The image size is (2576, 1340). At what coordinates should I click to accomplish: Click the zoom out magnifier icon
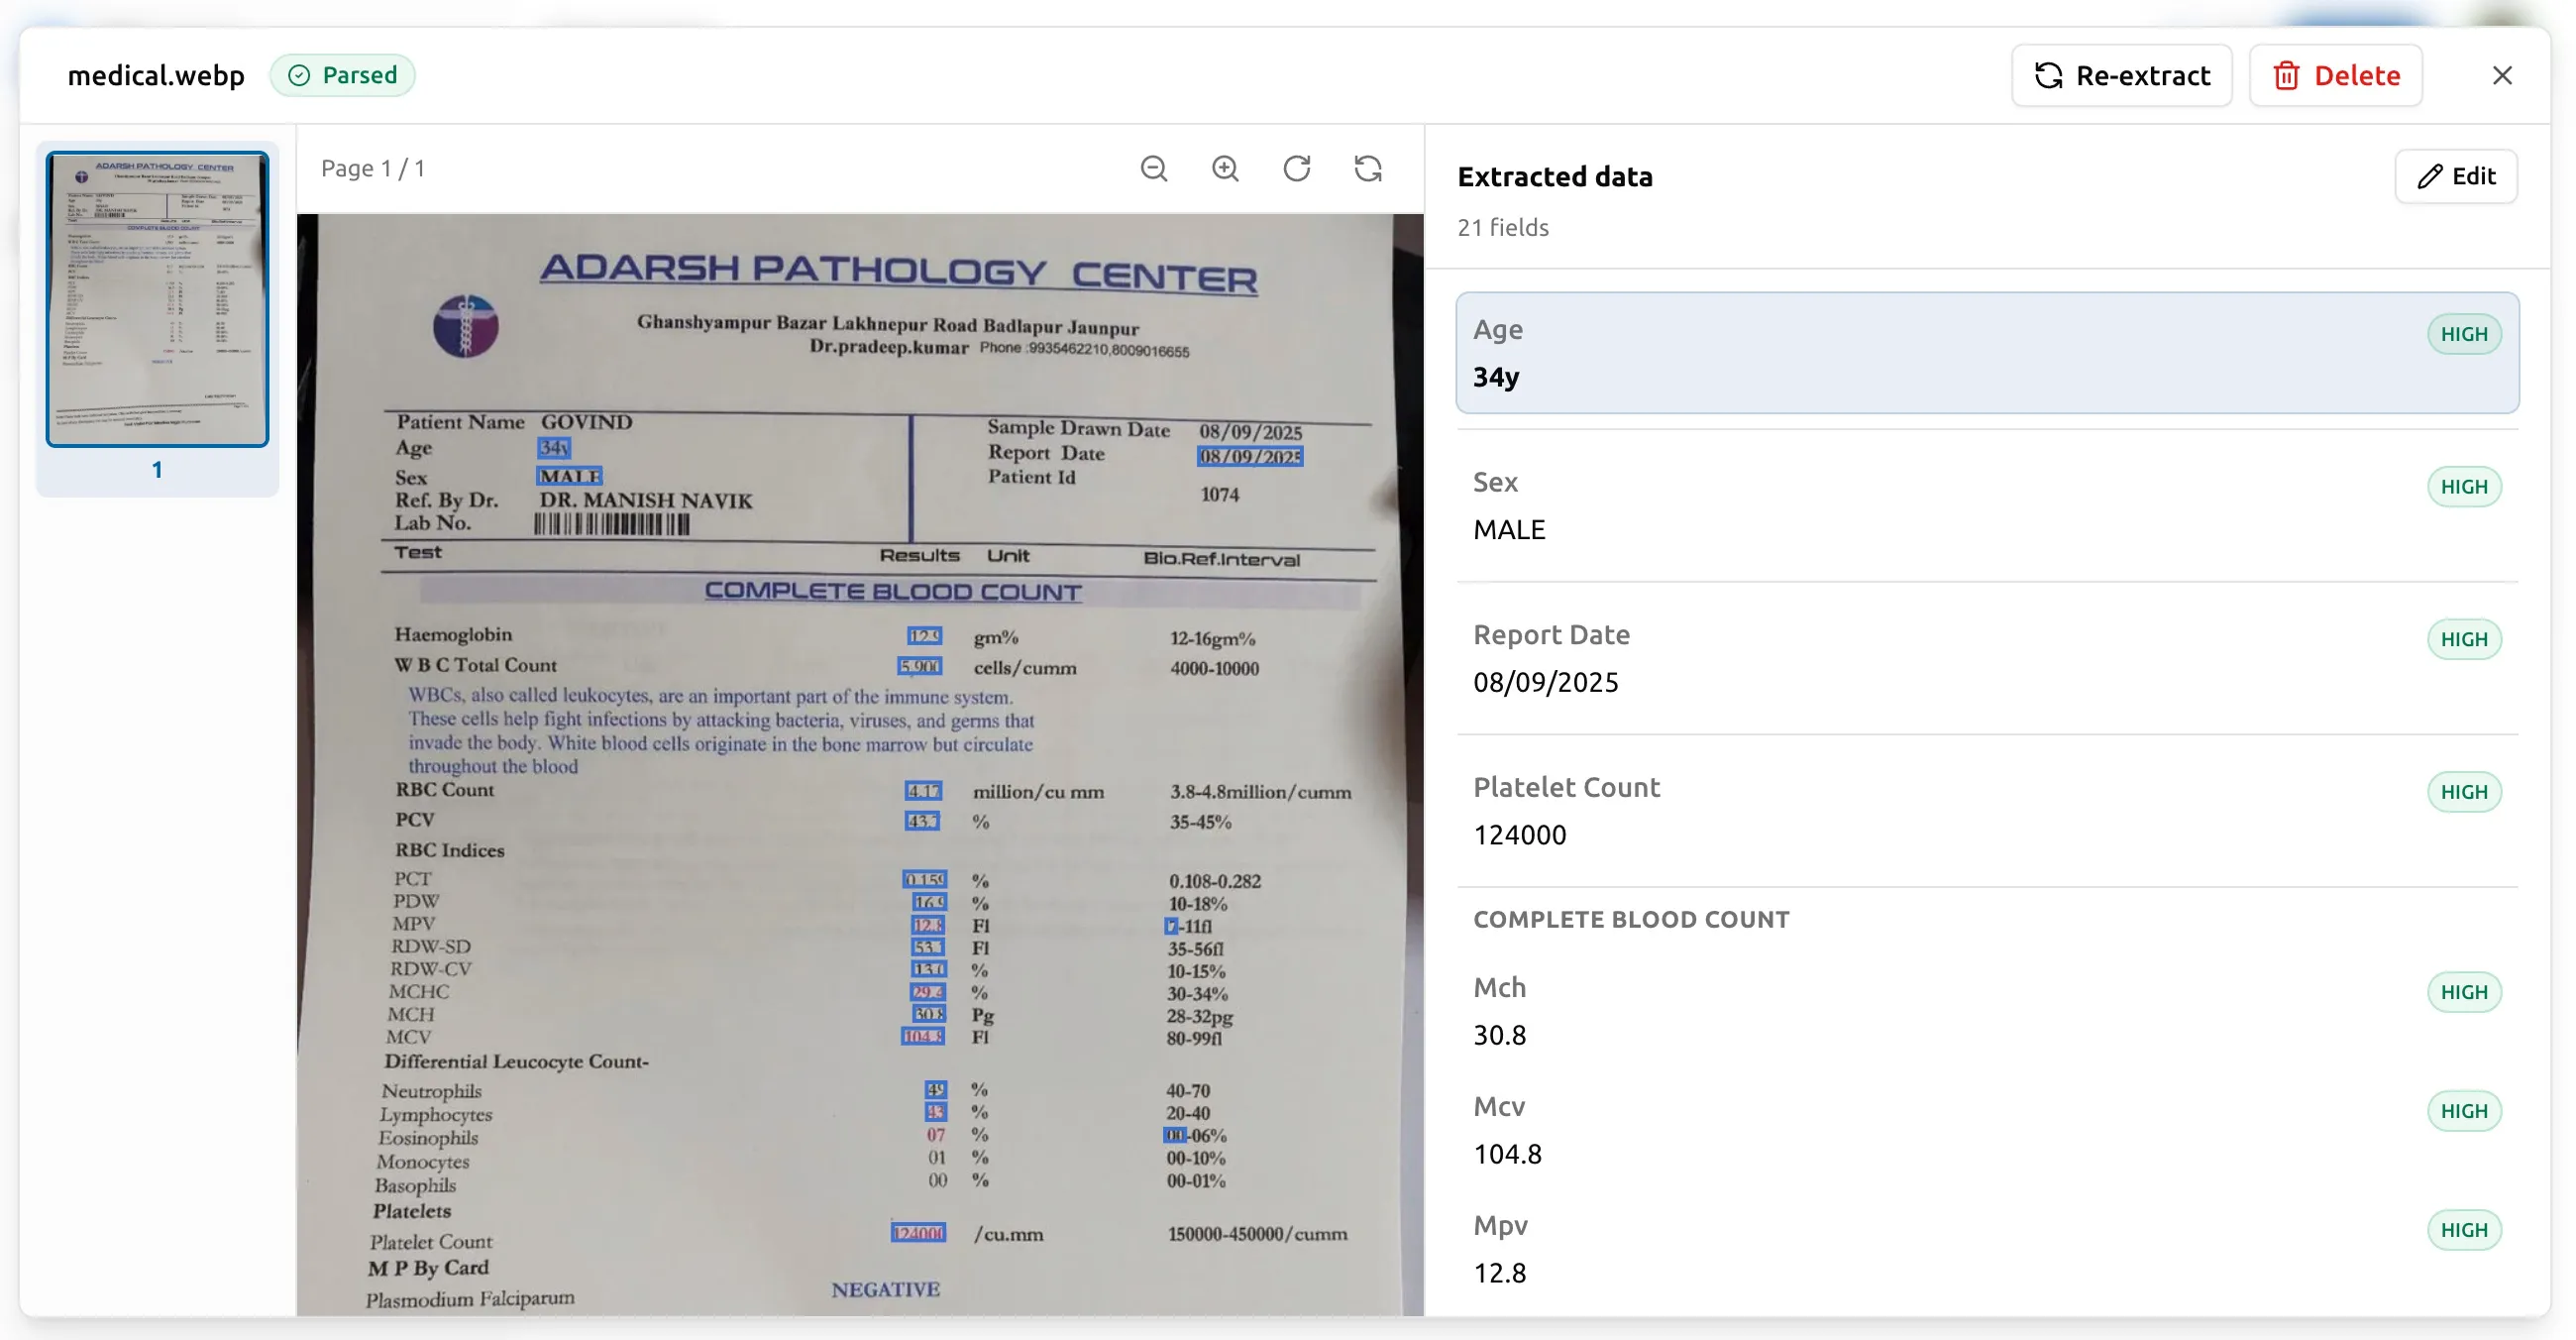click(x=1154, y=168)
